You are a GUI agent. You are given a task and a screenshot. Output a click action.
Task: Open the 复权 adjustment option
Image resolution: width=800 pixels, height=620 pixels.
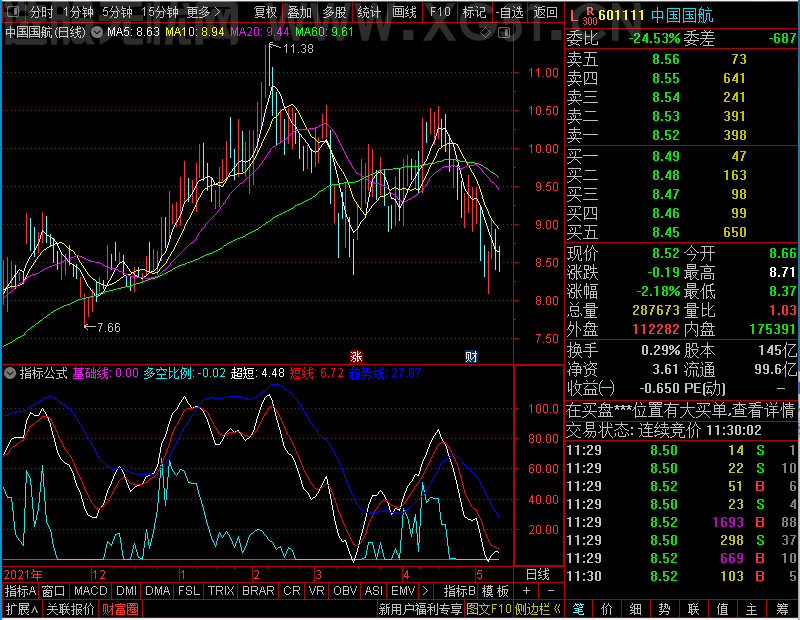click(265, 12)
